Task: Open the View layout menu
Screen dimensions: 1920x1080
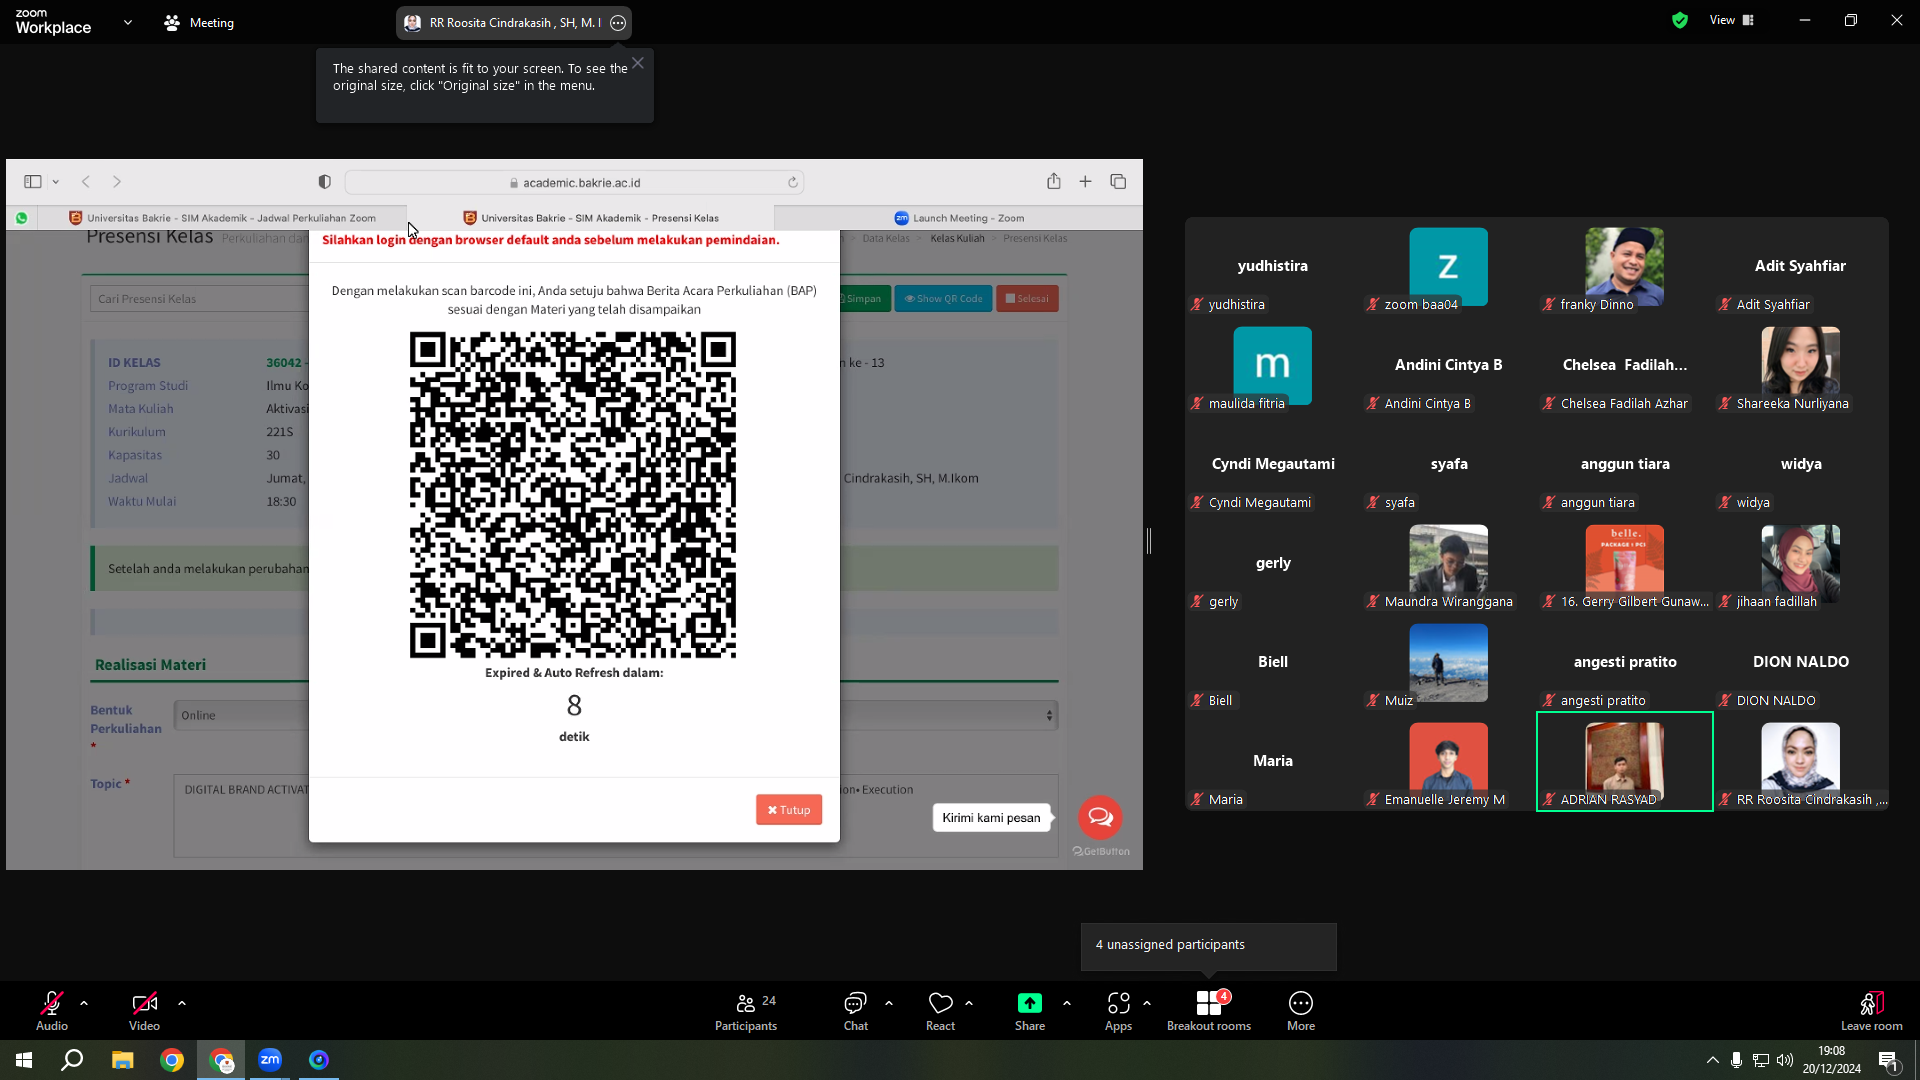Action: click(1732, 20)
